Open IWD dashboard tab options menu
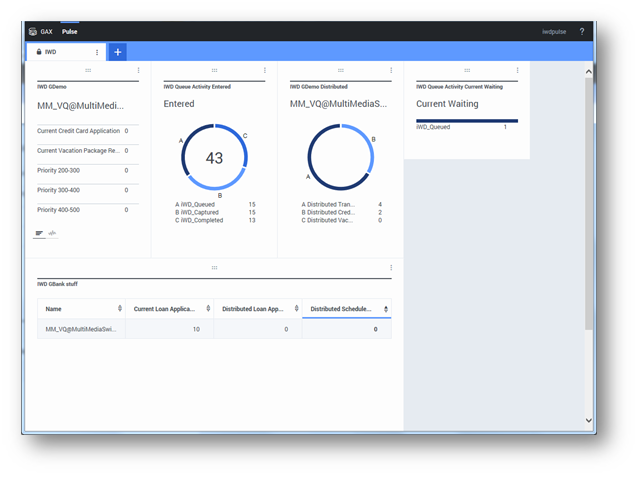The image size is (639, 477). pyautogui.click(x=97, y=52)
